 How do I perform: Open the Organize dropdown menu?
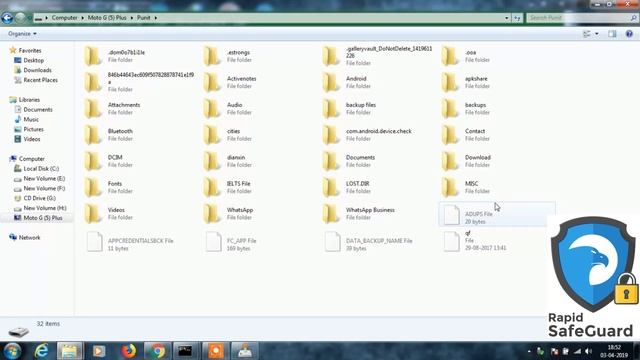[22, 33]
